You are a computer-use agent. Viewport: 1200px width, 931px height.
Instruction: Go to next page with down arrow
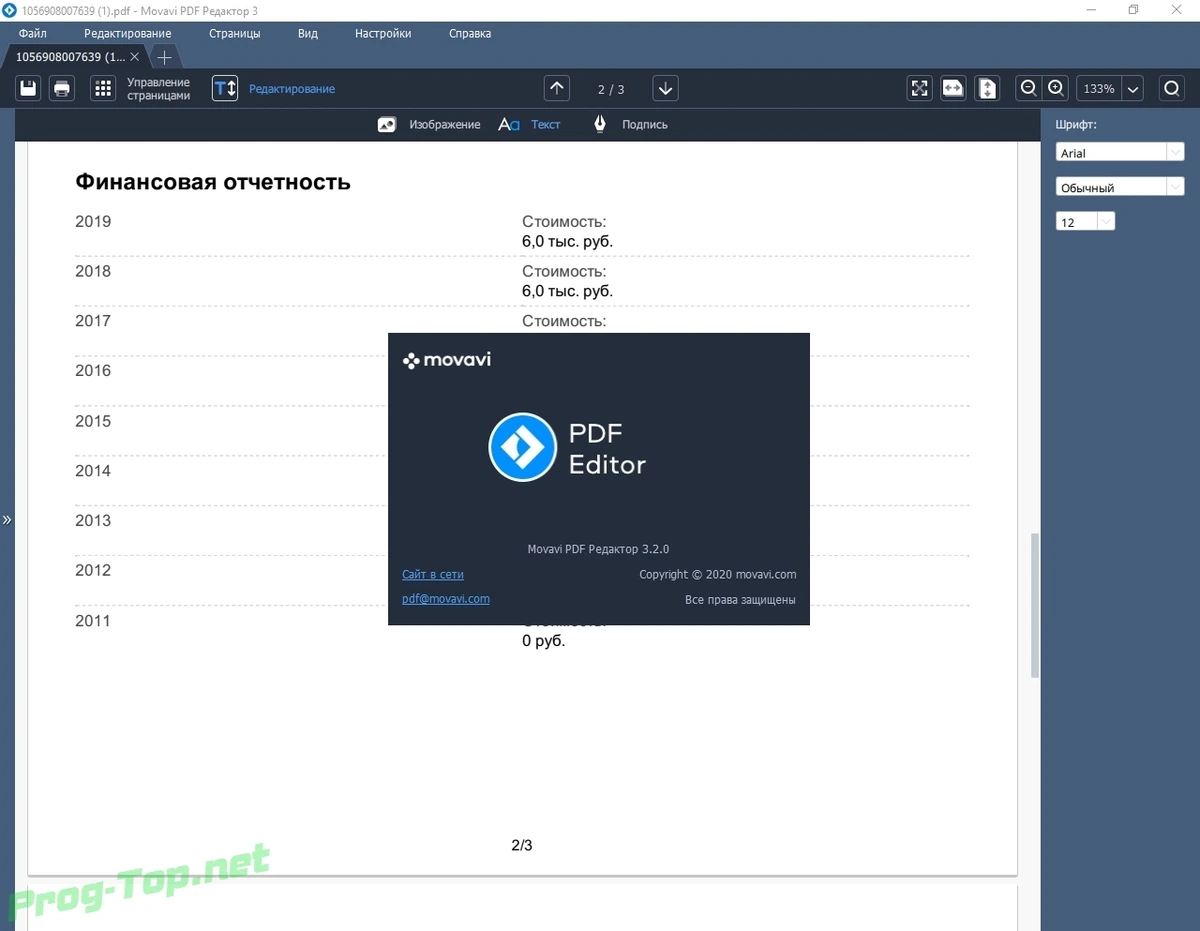click(665, 88)
